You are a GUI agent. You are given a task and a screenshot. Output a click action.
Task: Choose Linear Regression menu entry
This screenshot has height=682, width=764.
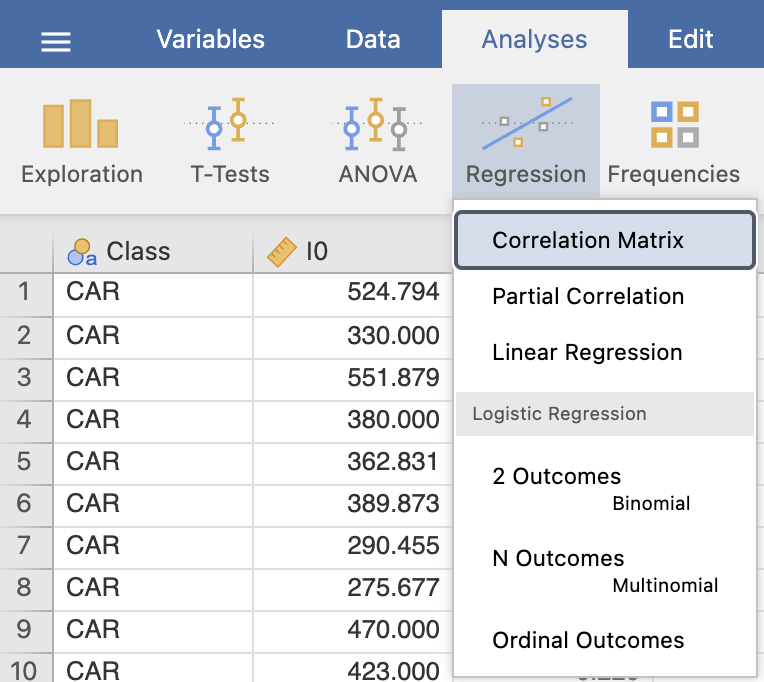tap(605, 352)
